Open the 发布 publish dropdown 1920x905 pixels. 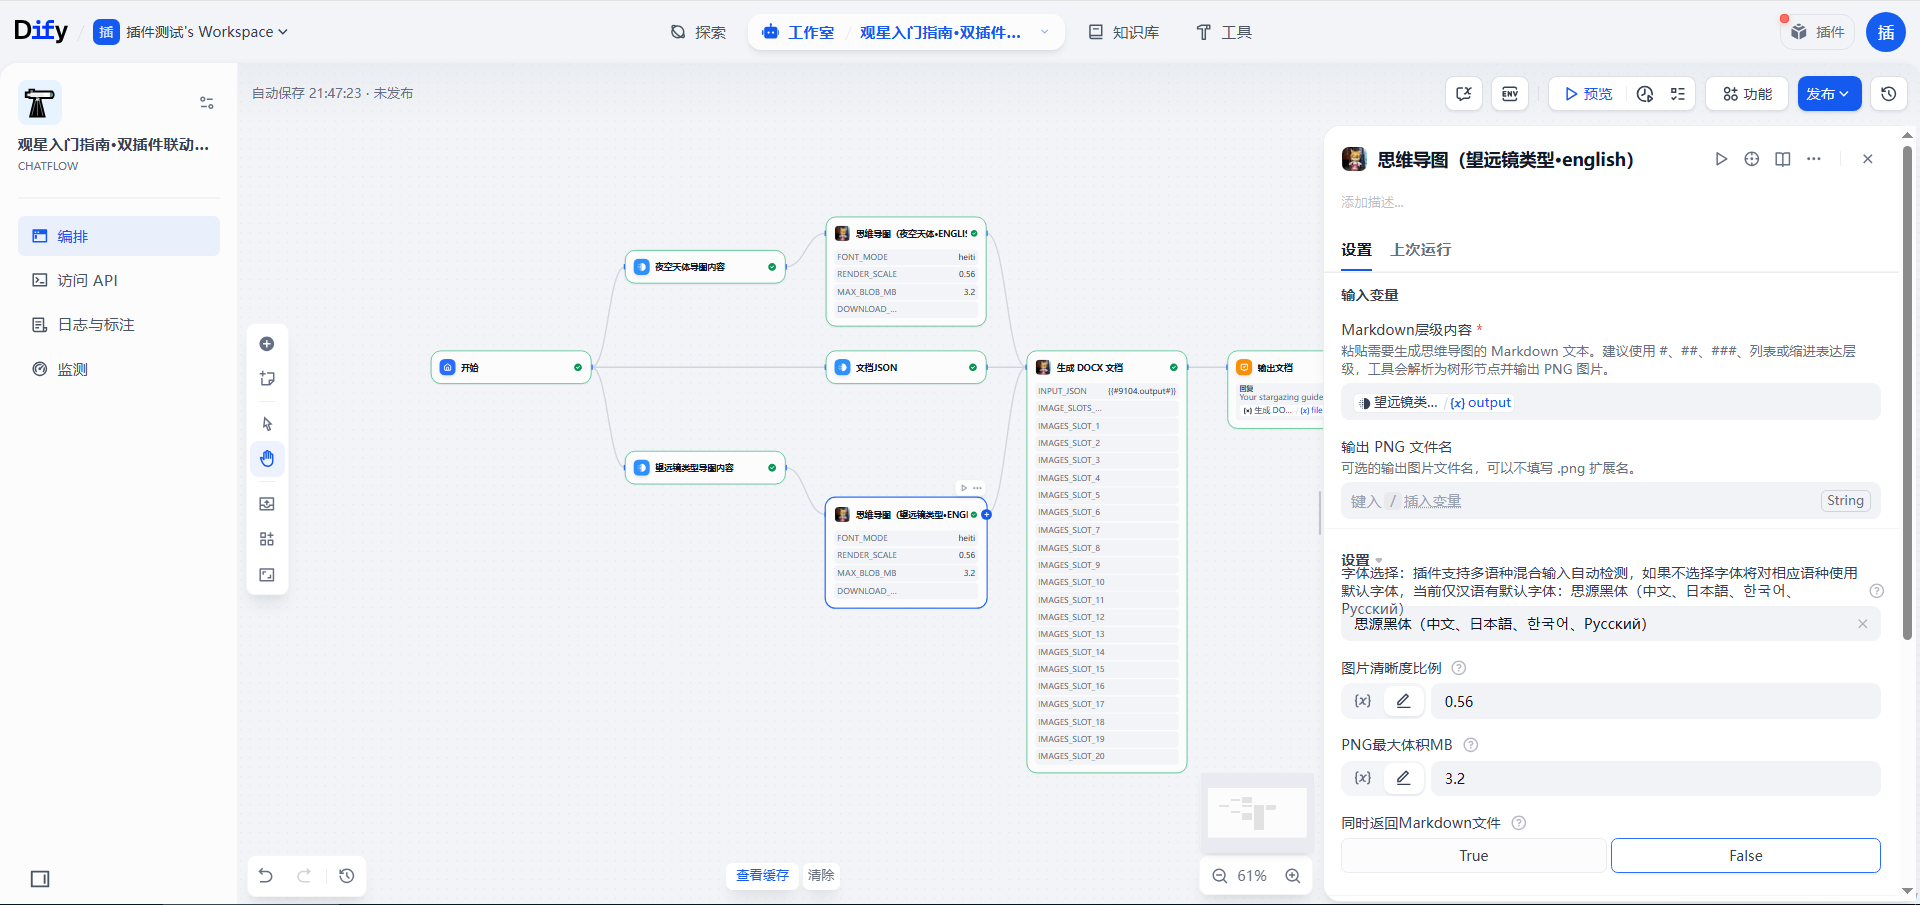click(1829, 94)
